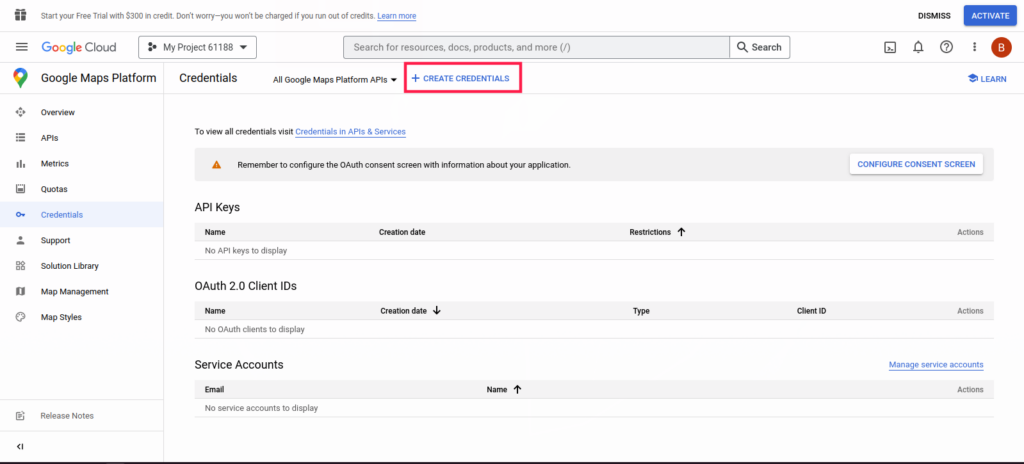This screenshot has width=1024, height=464.
Task: Open the main hamburger navigation menu
Action: [21, 47]
